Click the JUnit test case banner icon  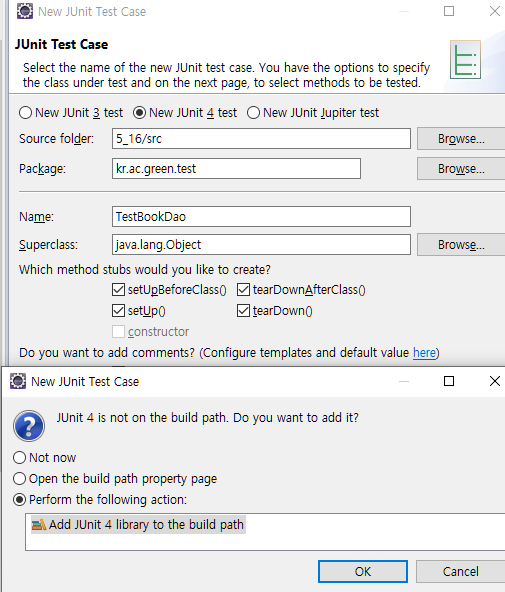pyautogui.click(x=465, y=60)
